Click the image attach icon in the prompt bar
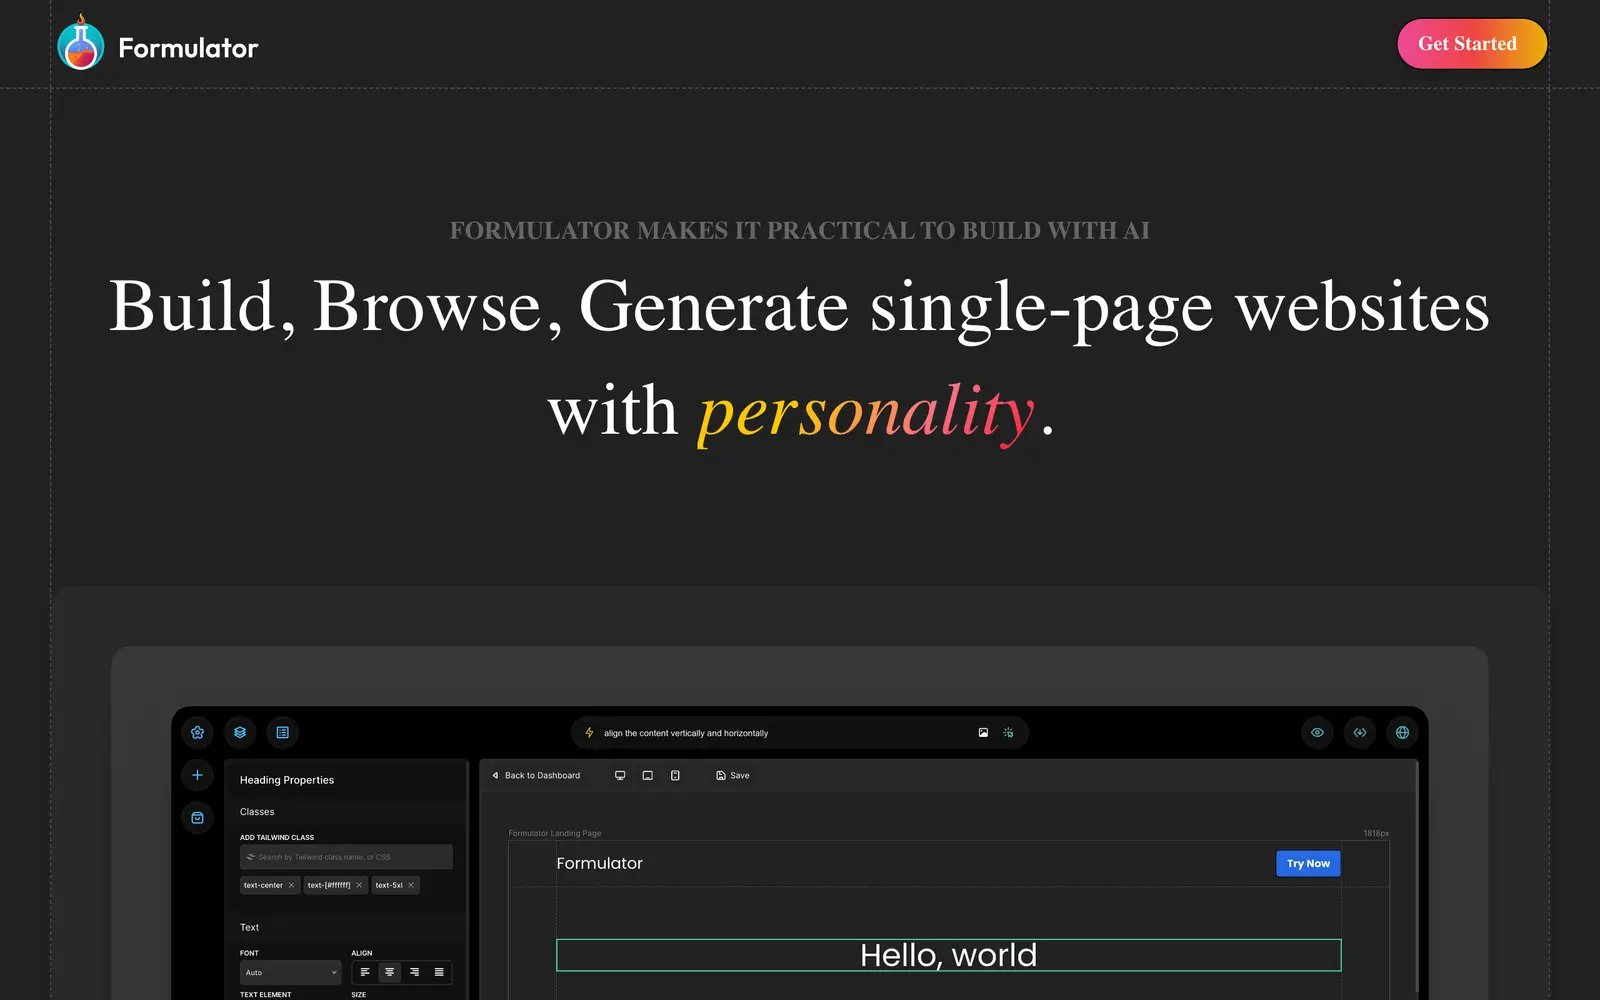This screenshot has width=1600, height=1000. 983,733
